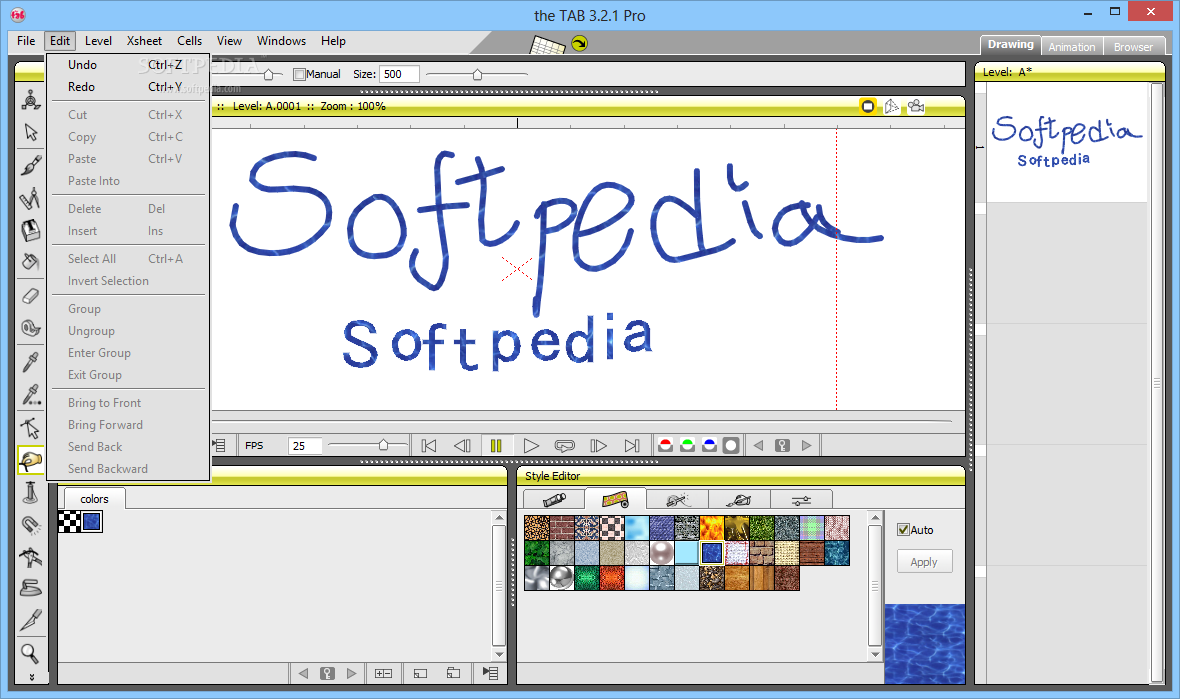Image resolution: width=1180 pixels, height=699 pixels.
Task: Select the magnifier zoom tool
Action: point(31,653)
